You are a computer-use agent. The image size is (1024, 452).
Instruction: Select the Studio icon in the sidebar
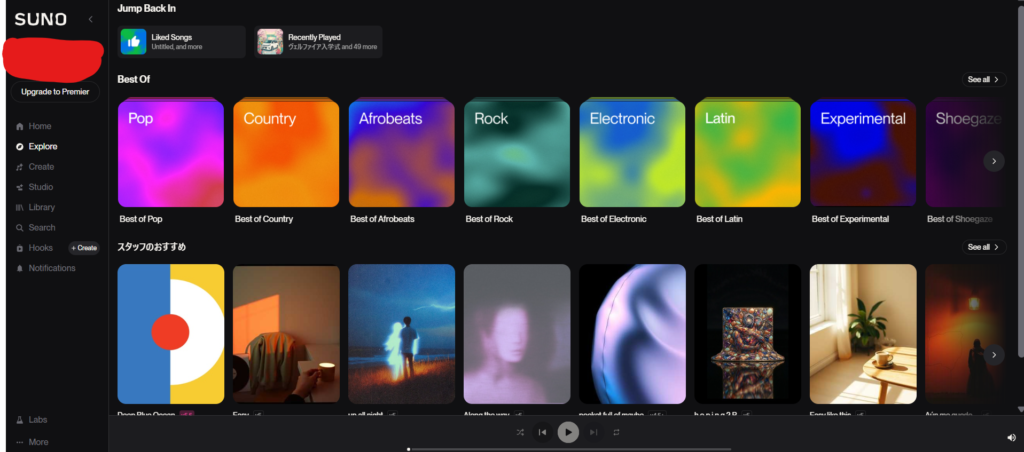tap(20, 187)
